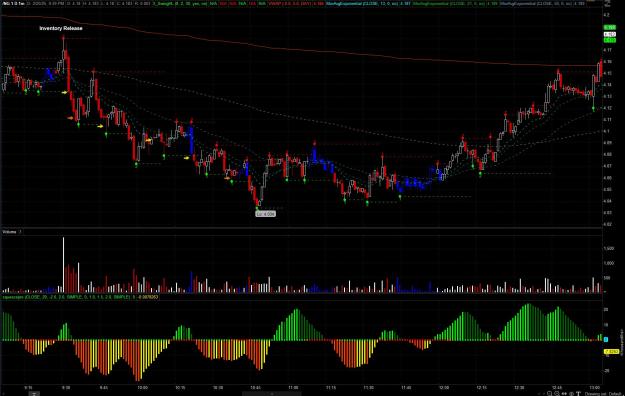Click the white price tag on price axis
The height and width of the screenshot is (396, 625).
pyautogui.click(x=609, y=34)
